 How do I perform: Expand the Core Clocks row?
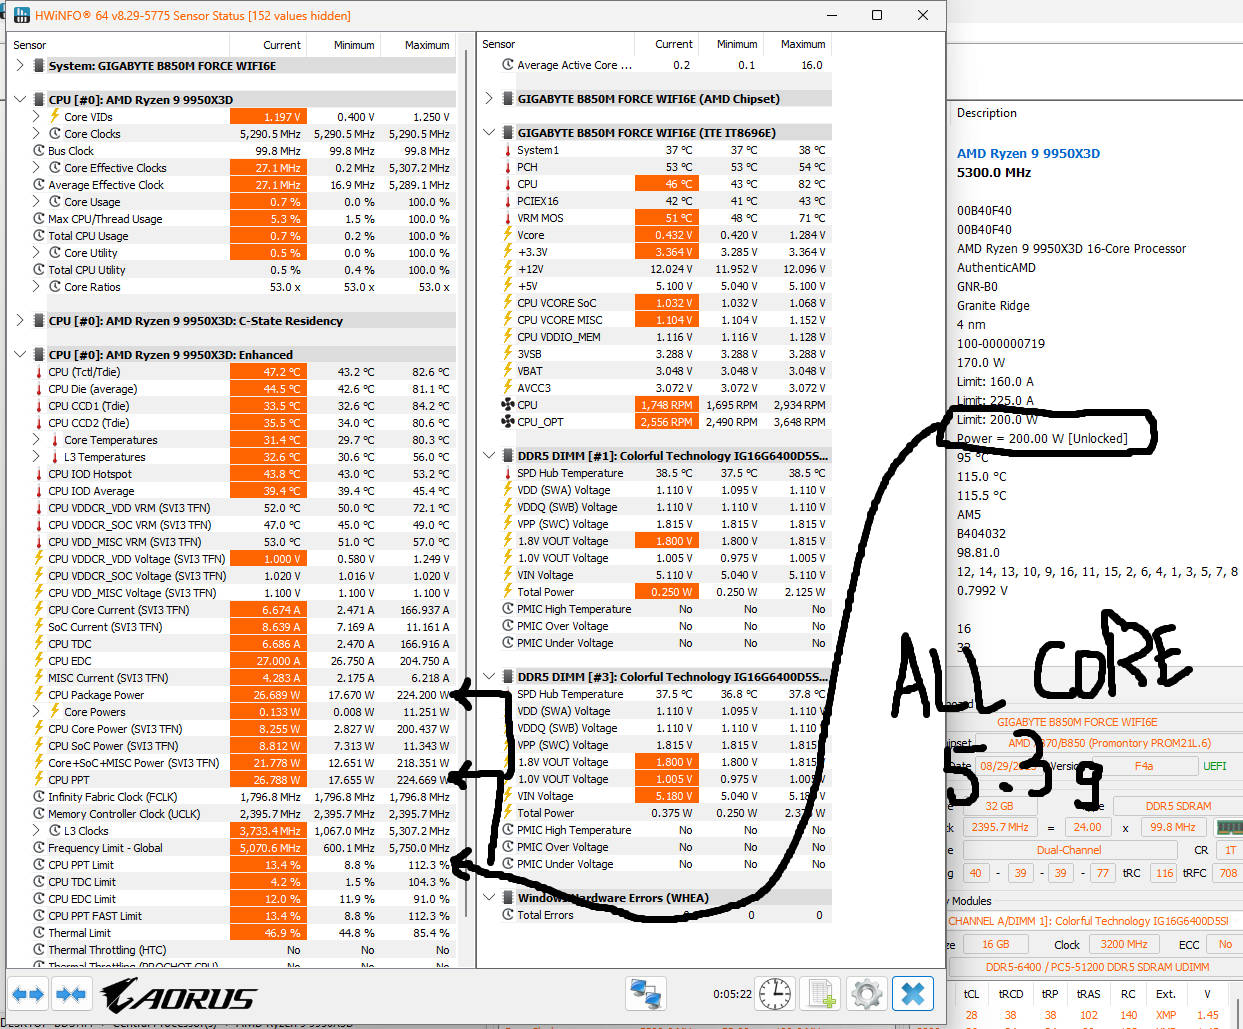(37, 134)
